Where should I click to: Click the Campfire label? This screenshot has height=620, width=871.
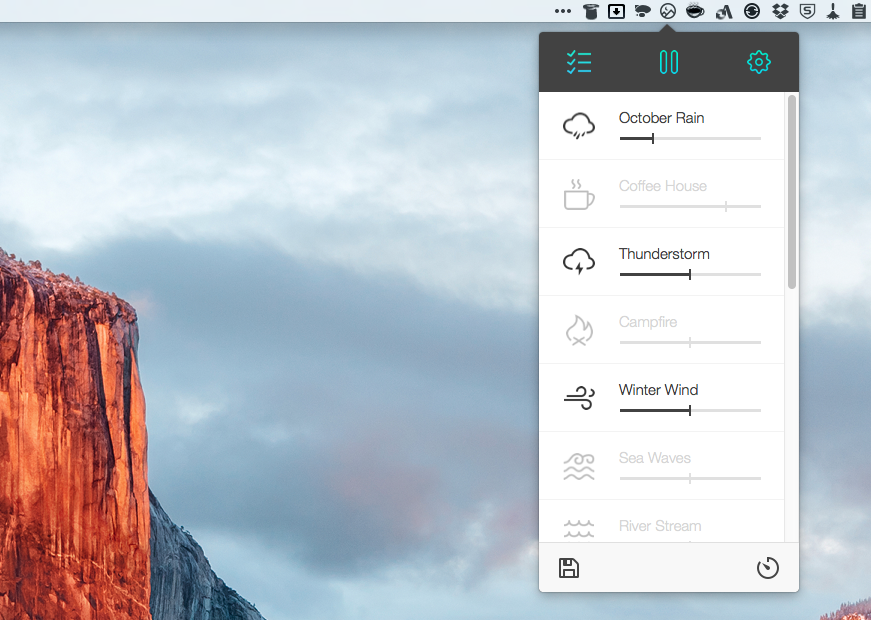[x=648, y=322]
